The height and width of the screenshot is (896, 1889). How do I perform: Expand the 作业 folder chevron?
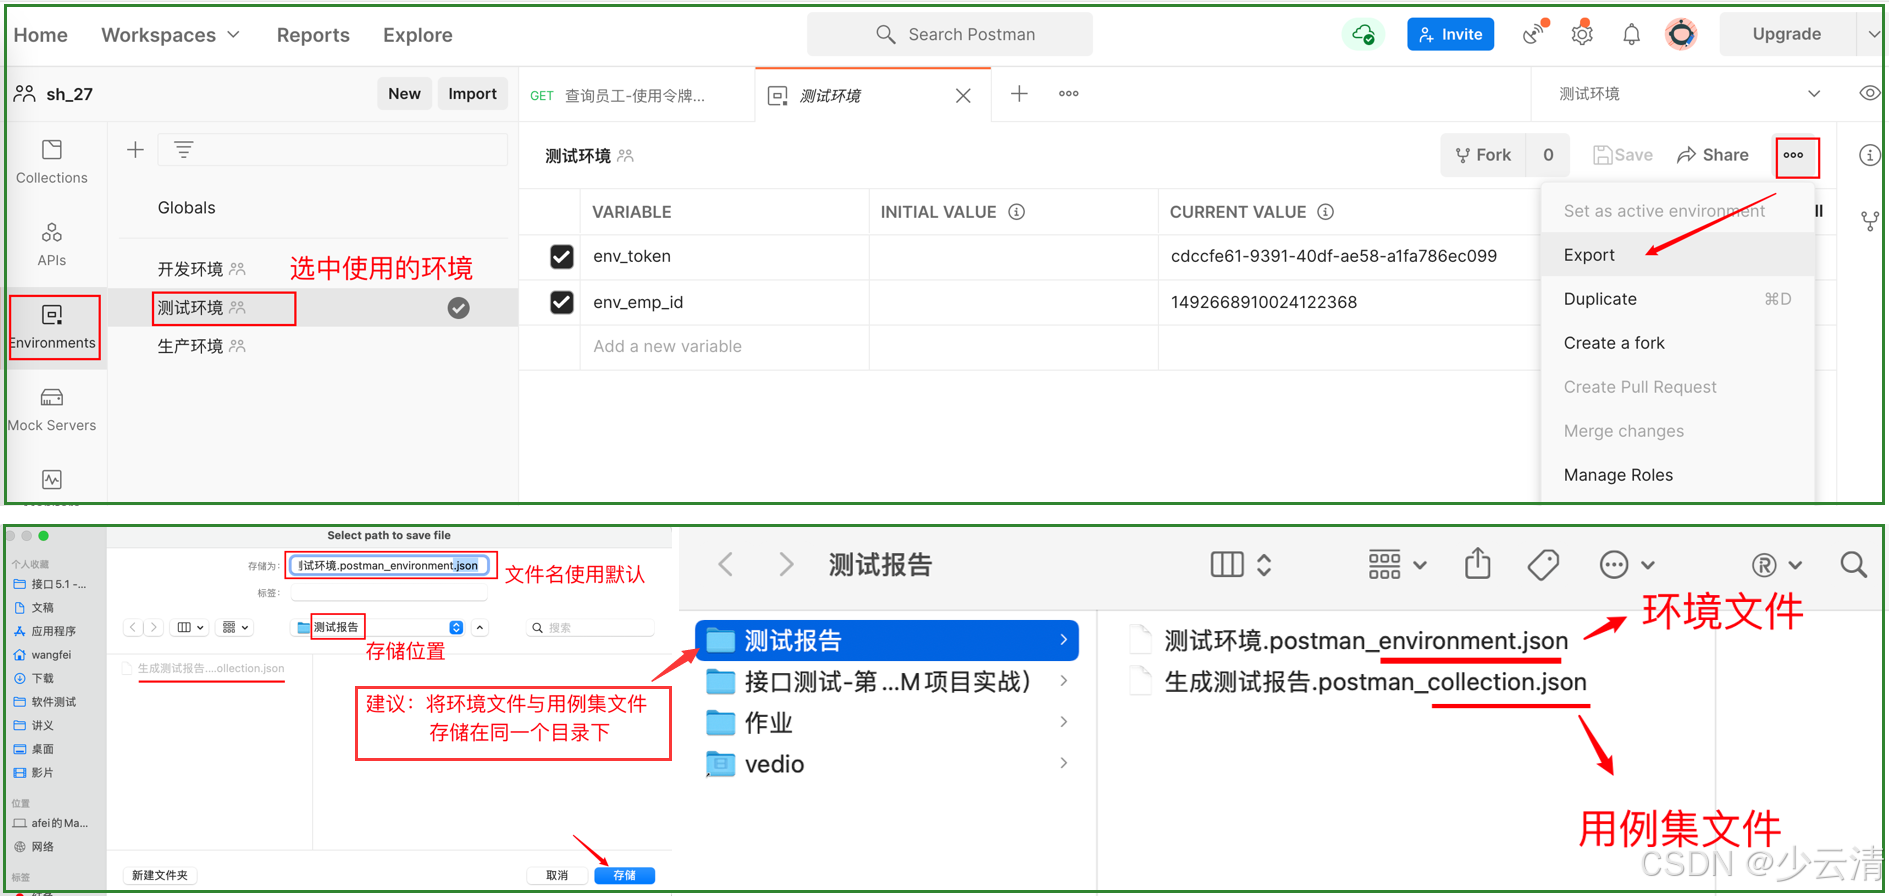(x=1063, y=722)
